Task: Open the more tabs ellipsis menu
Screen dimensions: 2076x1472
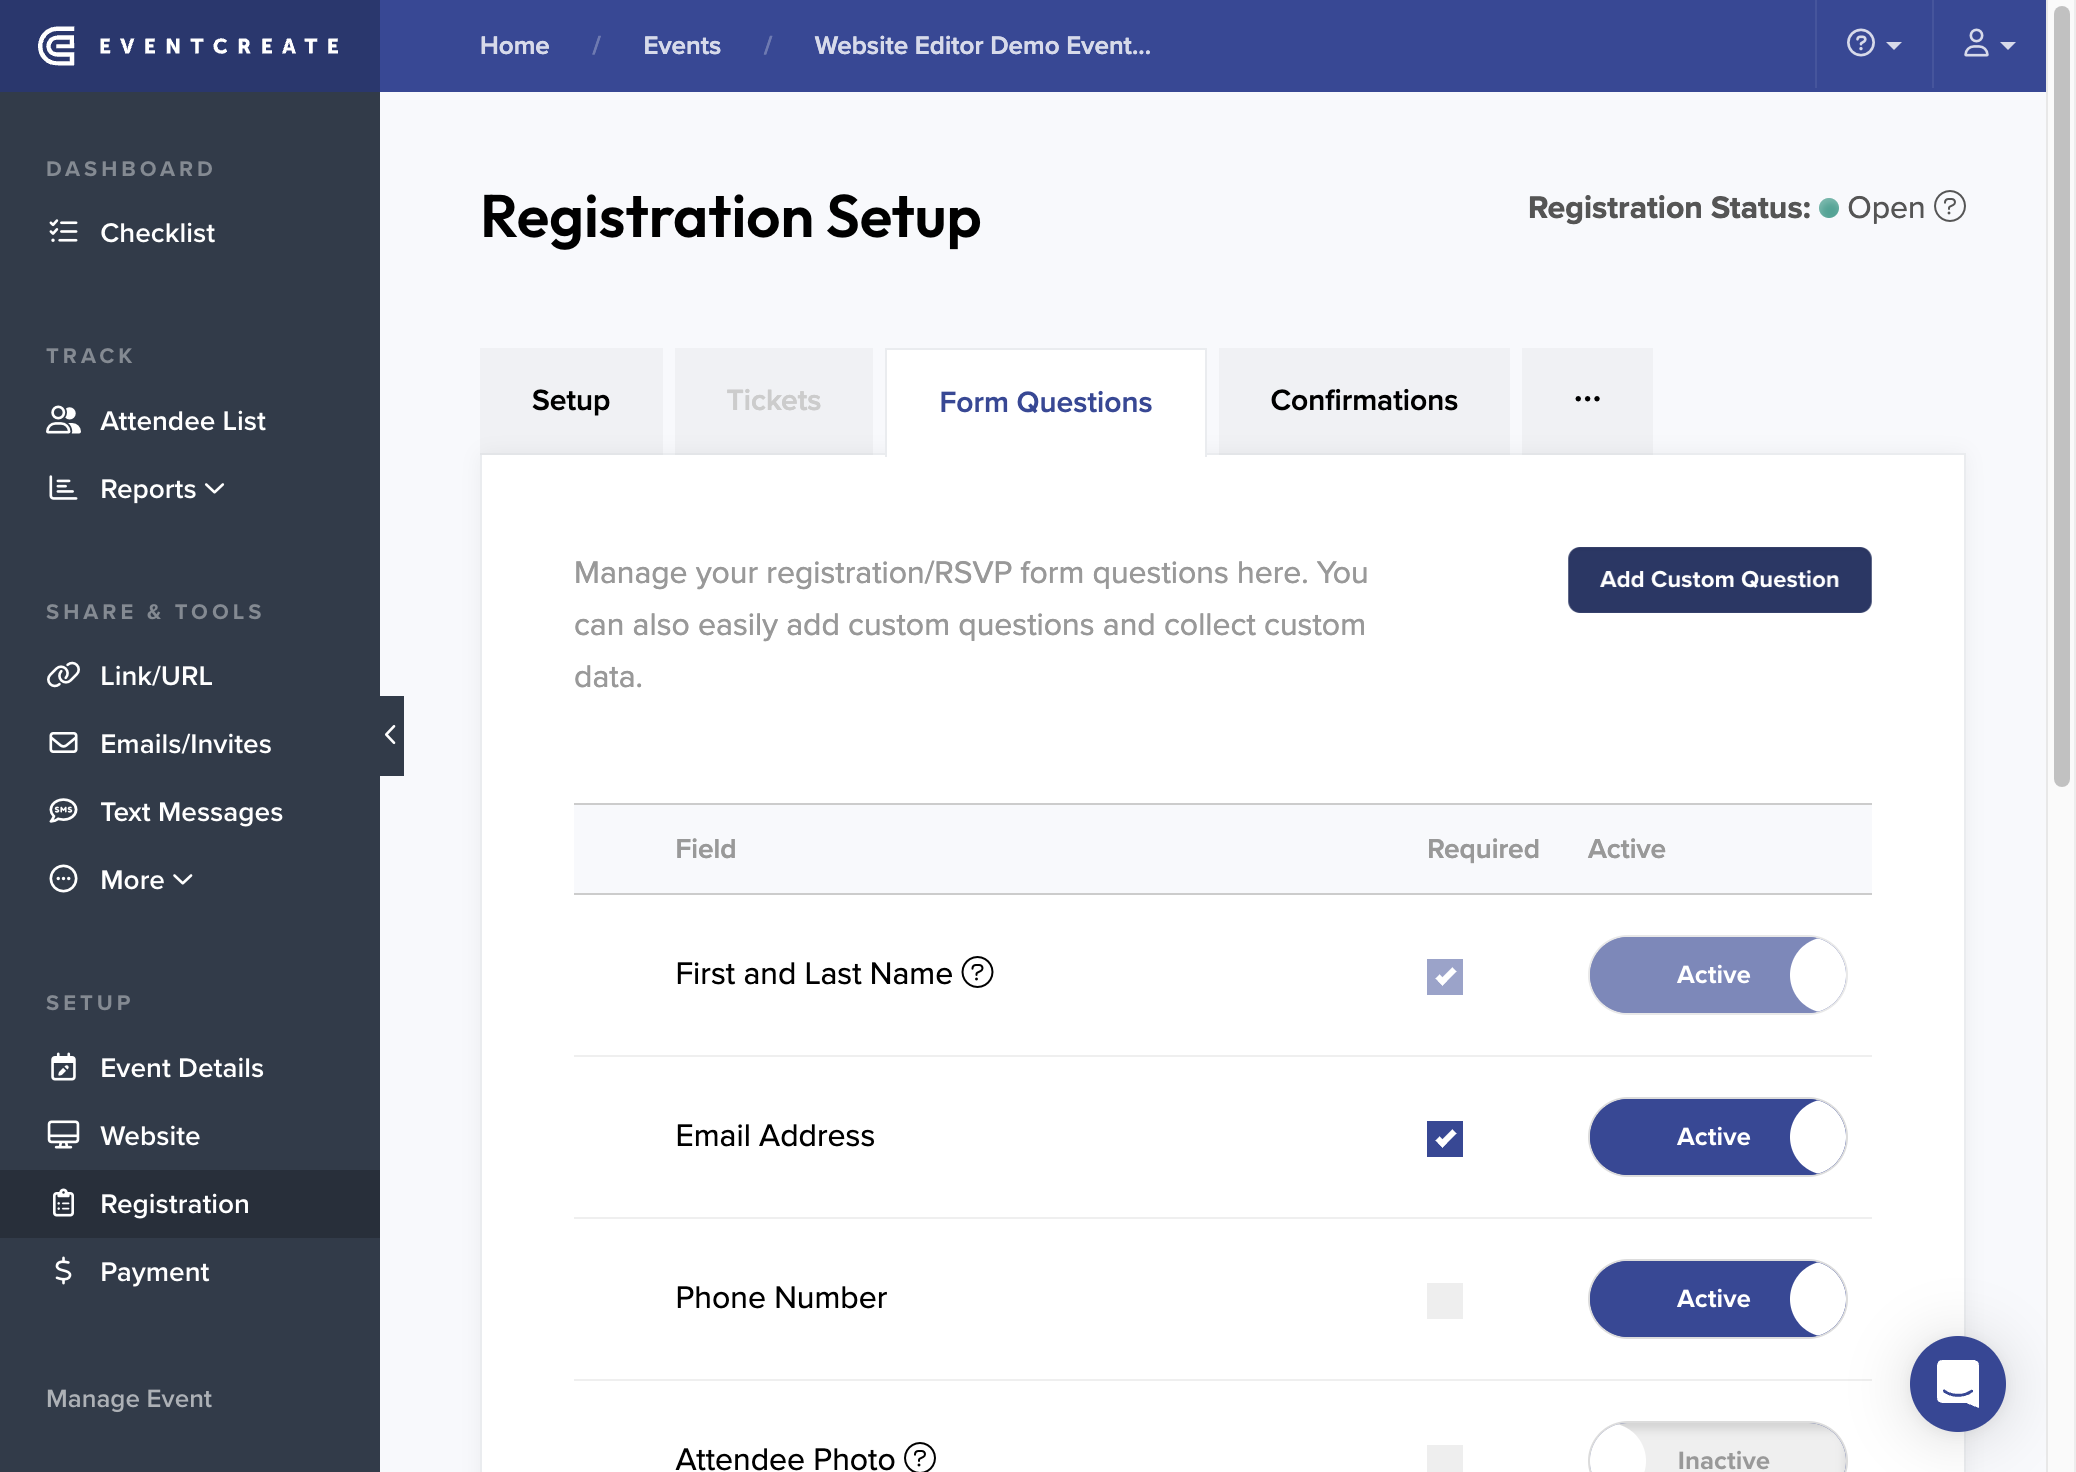Action: [1587, 401]
